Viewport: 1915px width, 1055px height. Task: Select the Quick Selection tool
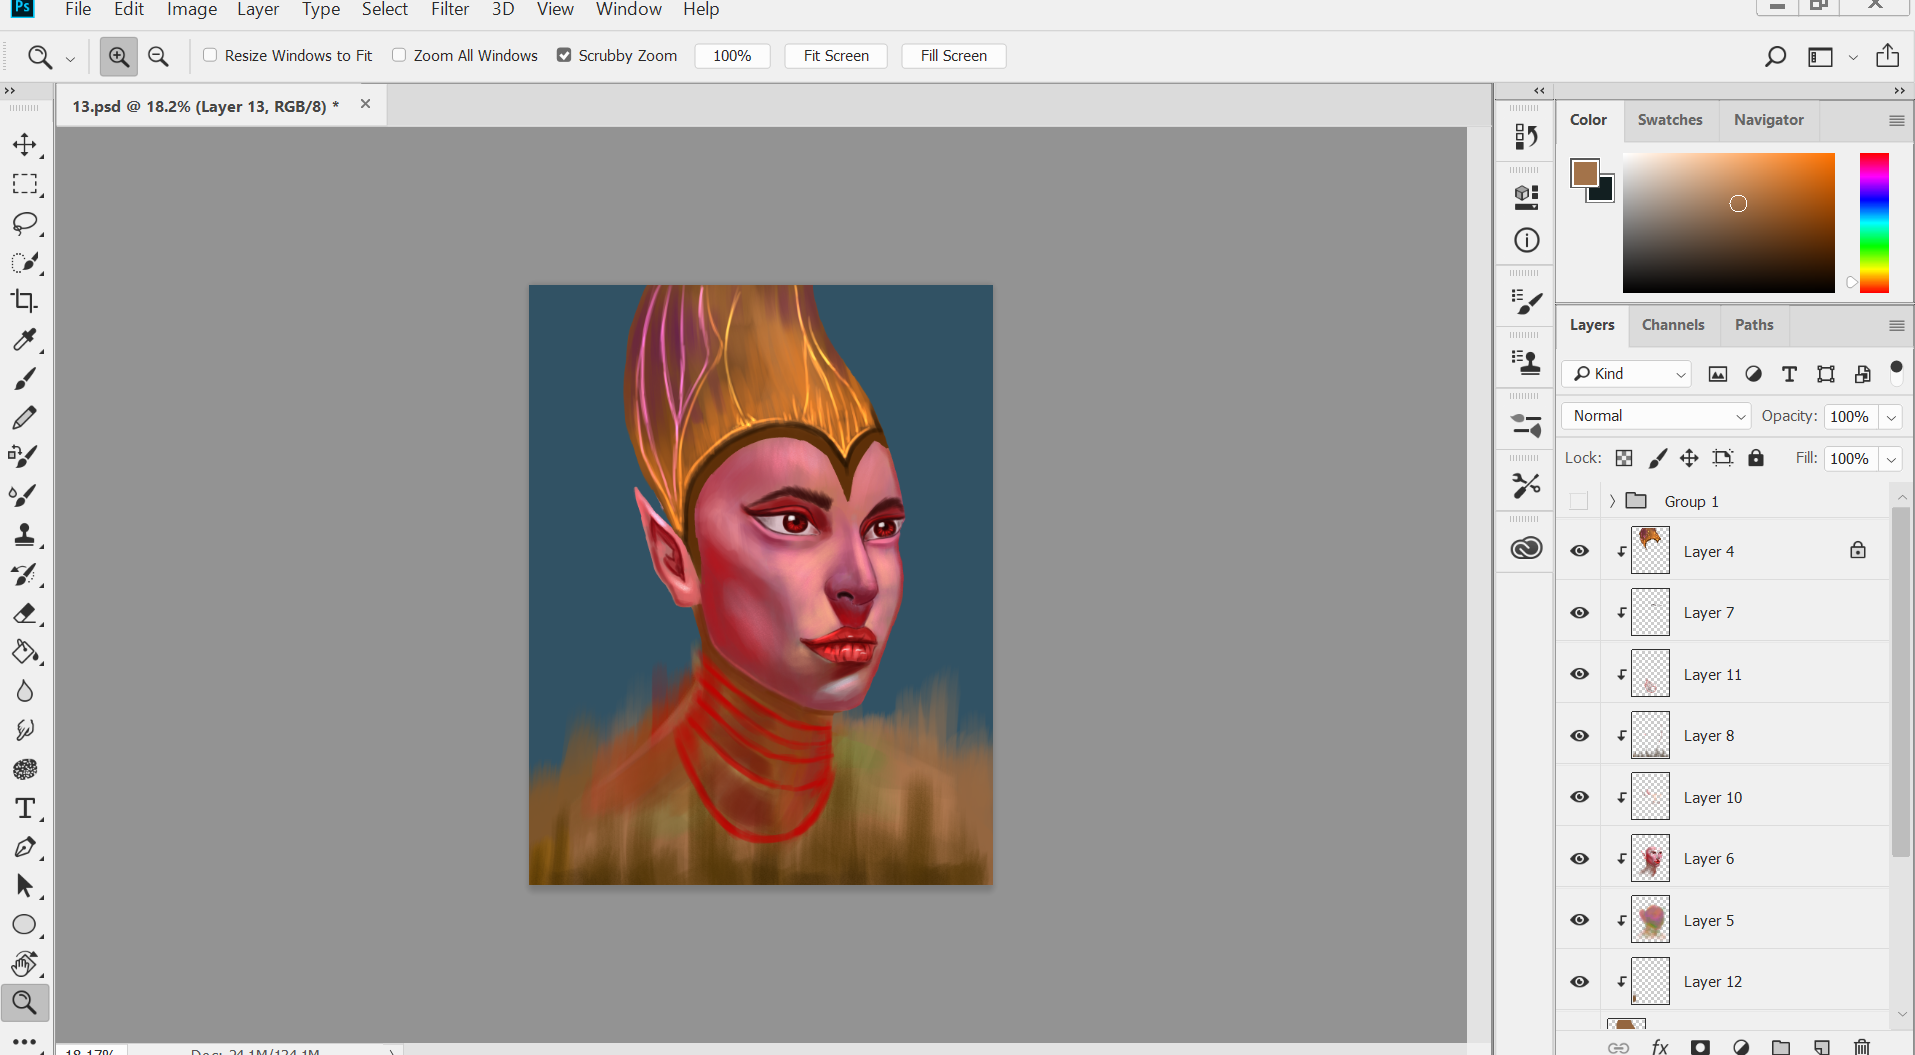click(25, 262)
